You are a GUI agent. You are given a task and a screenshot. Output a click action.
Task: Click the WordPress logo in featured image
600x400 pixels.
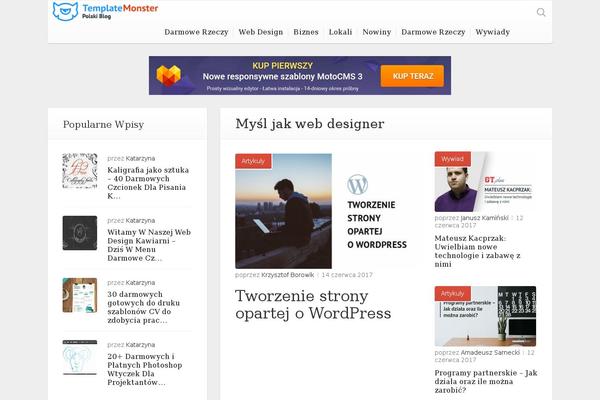pyautogui.click(x=357, y=184)
